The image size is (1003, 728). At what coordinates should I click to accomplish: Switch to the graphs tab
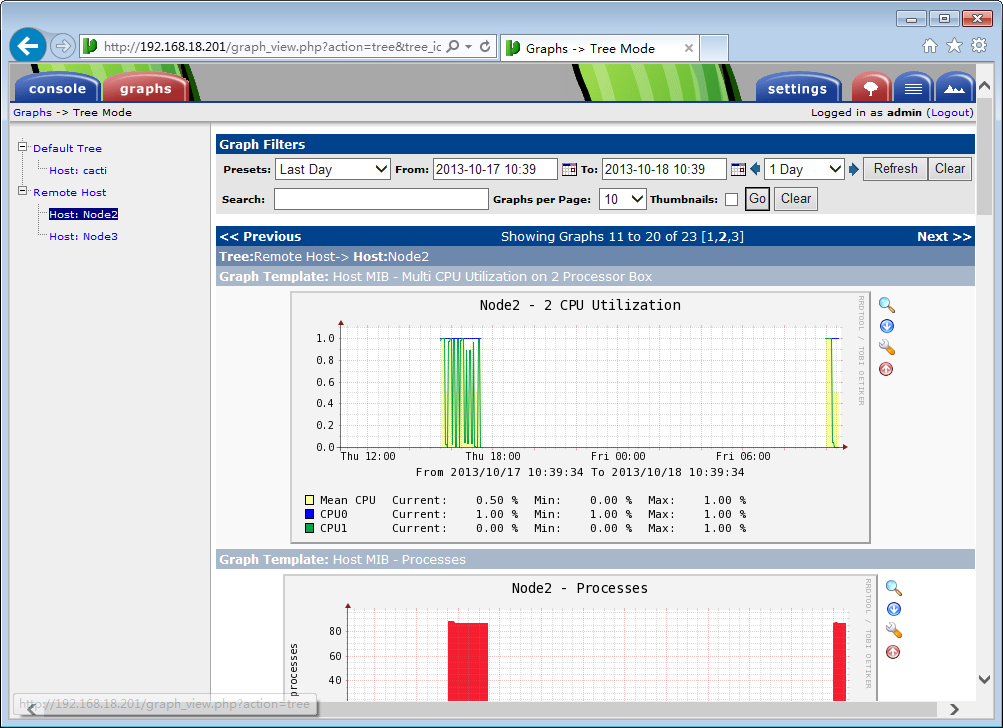(x=146, y=88)
